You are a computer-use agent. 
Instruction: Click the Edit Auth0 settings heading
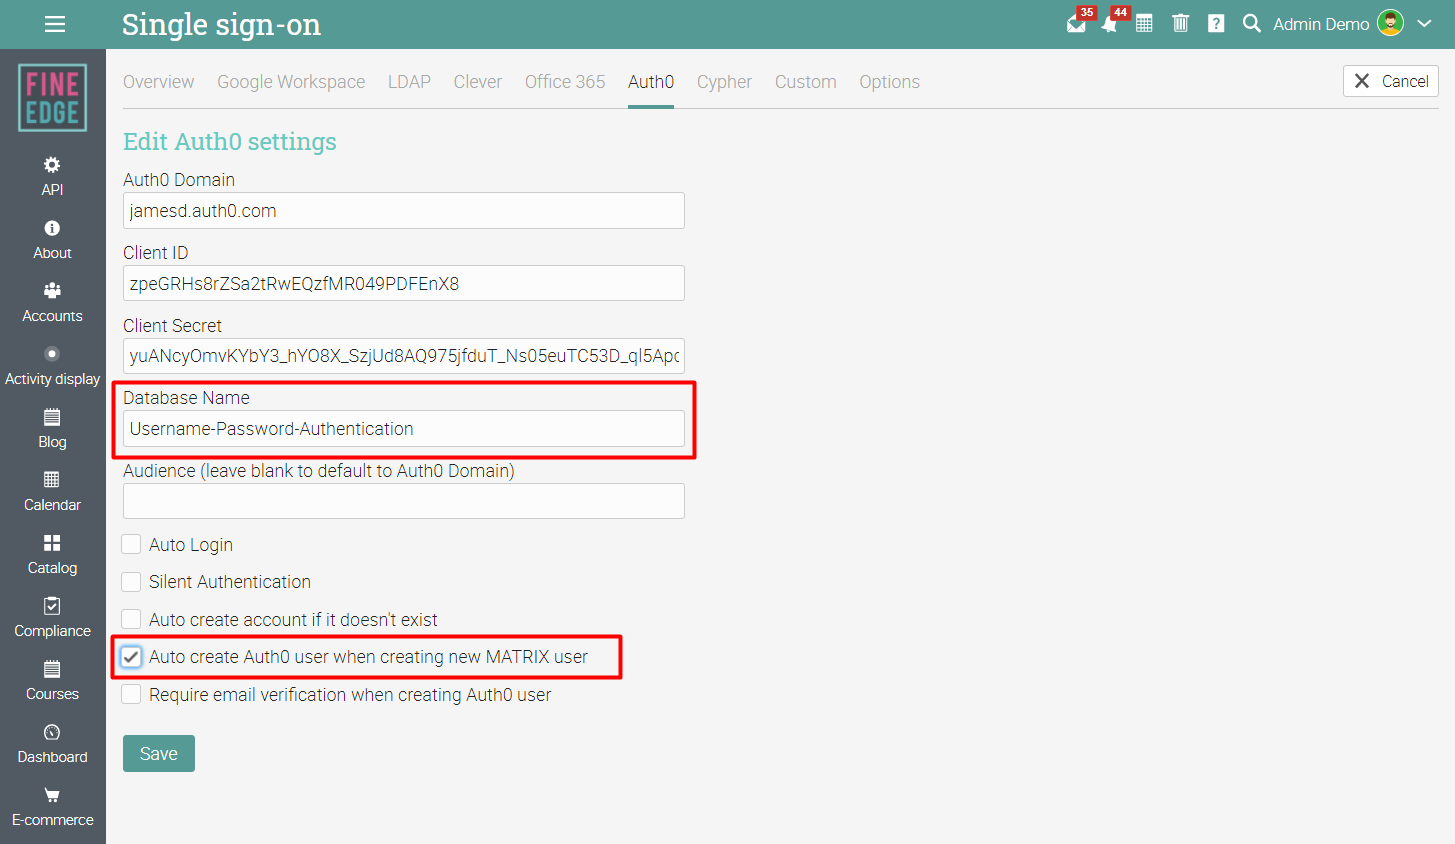[230, 142]
